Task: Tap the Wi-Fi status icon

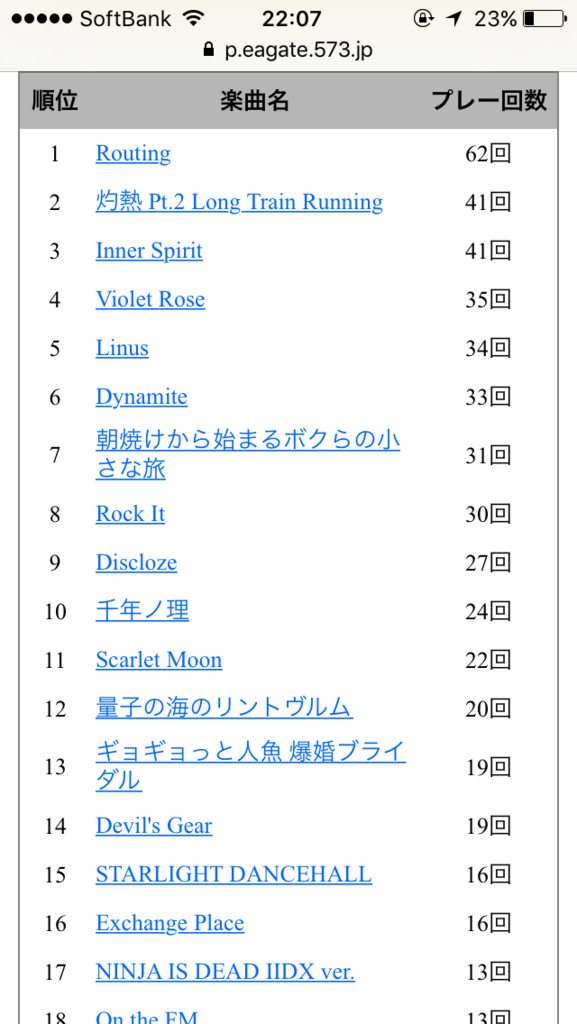Action: (x=194, y=18)
